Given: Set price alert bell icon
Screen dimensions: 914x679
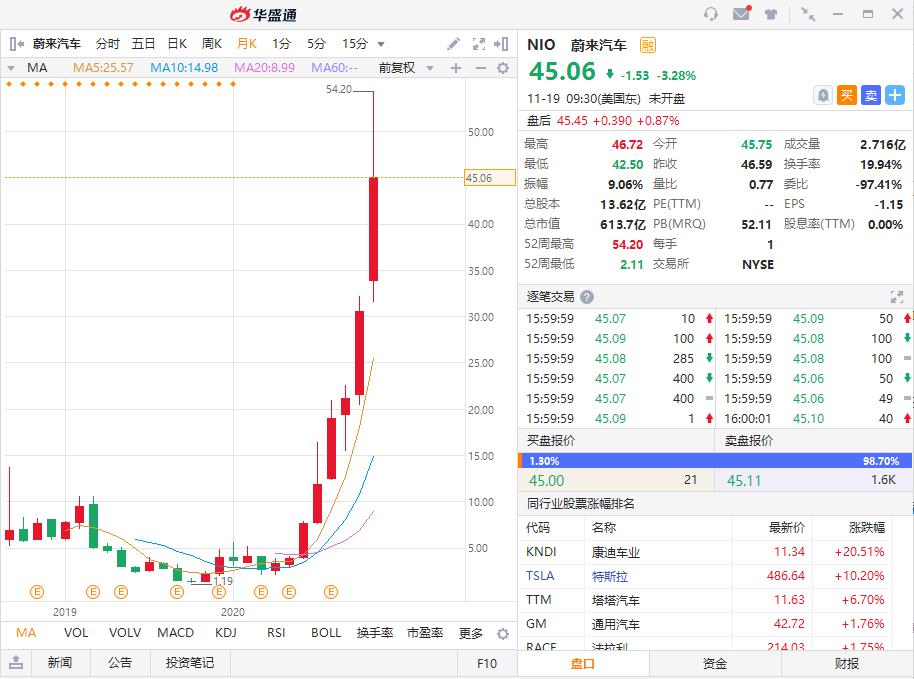Looking at the screenshot, I should (822, 95).
